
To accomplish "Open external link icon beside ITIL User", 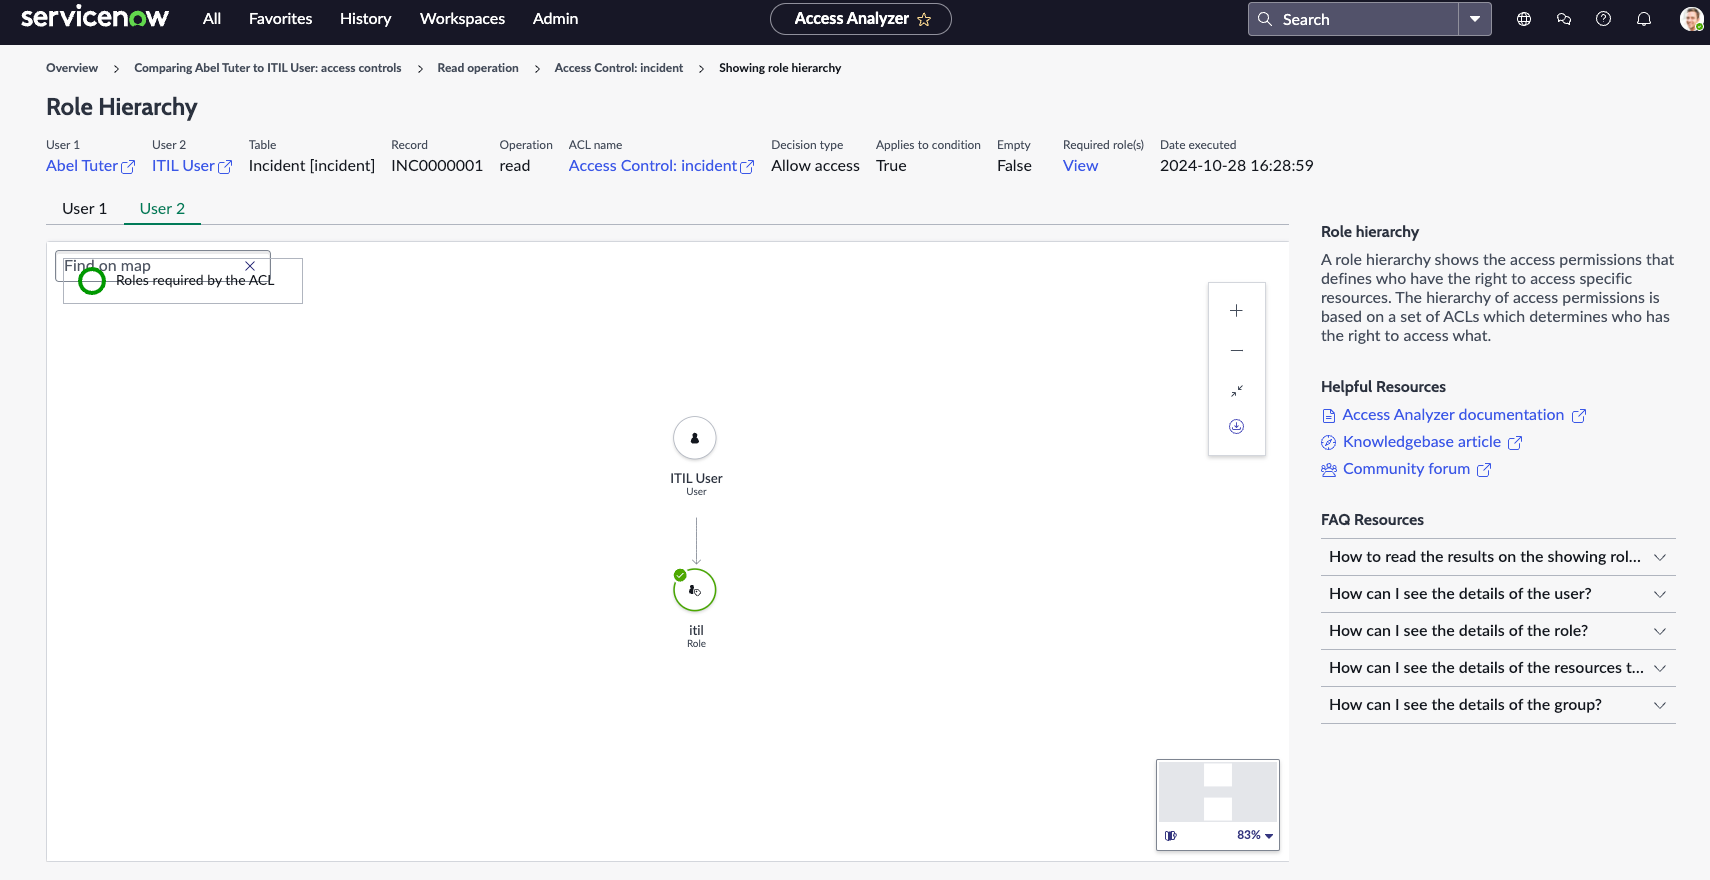I will (225, 167).
